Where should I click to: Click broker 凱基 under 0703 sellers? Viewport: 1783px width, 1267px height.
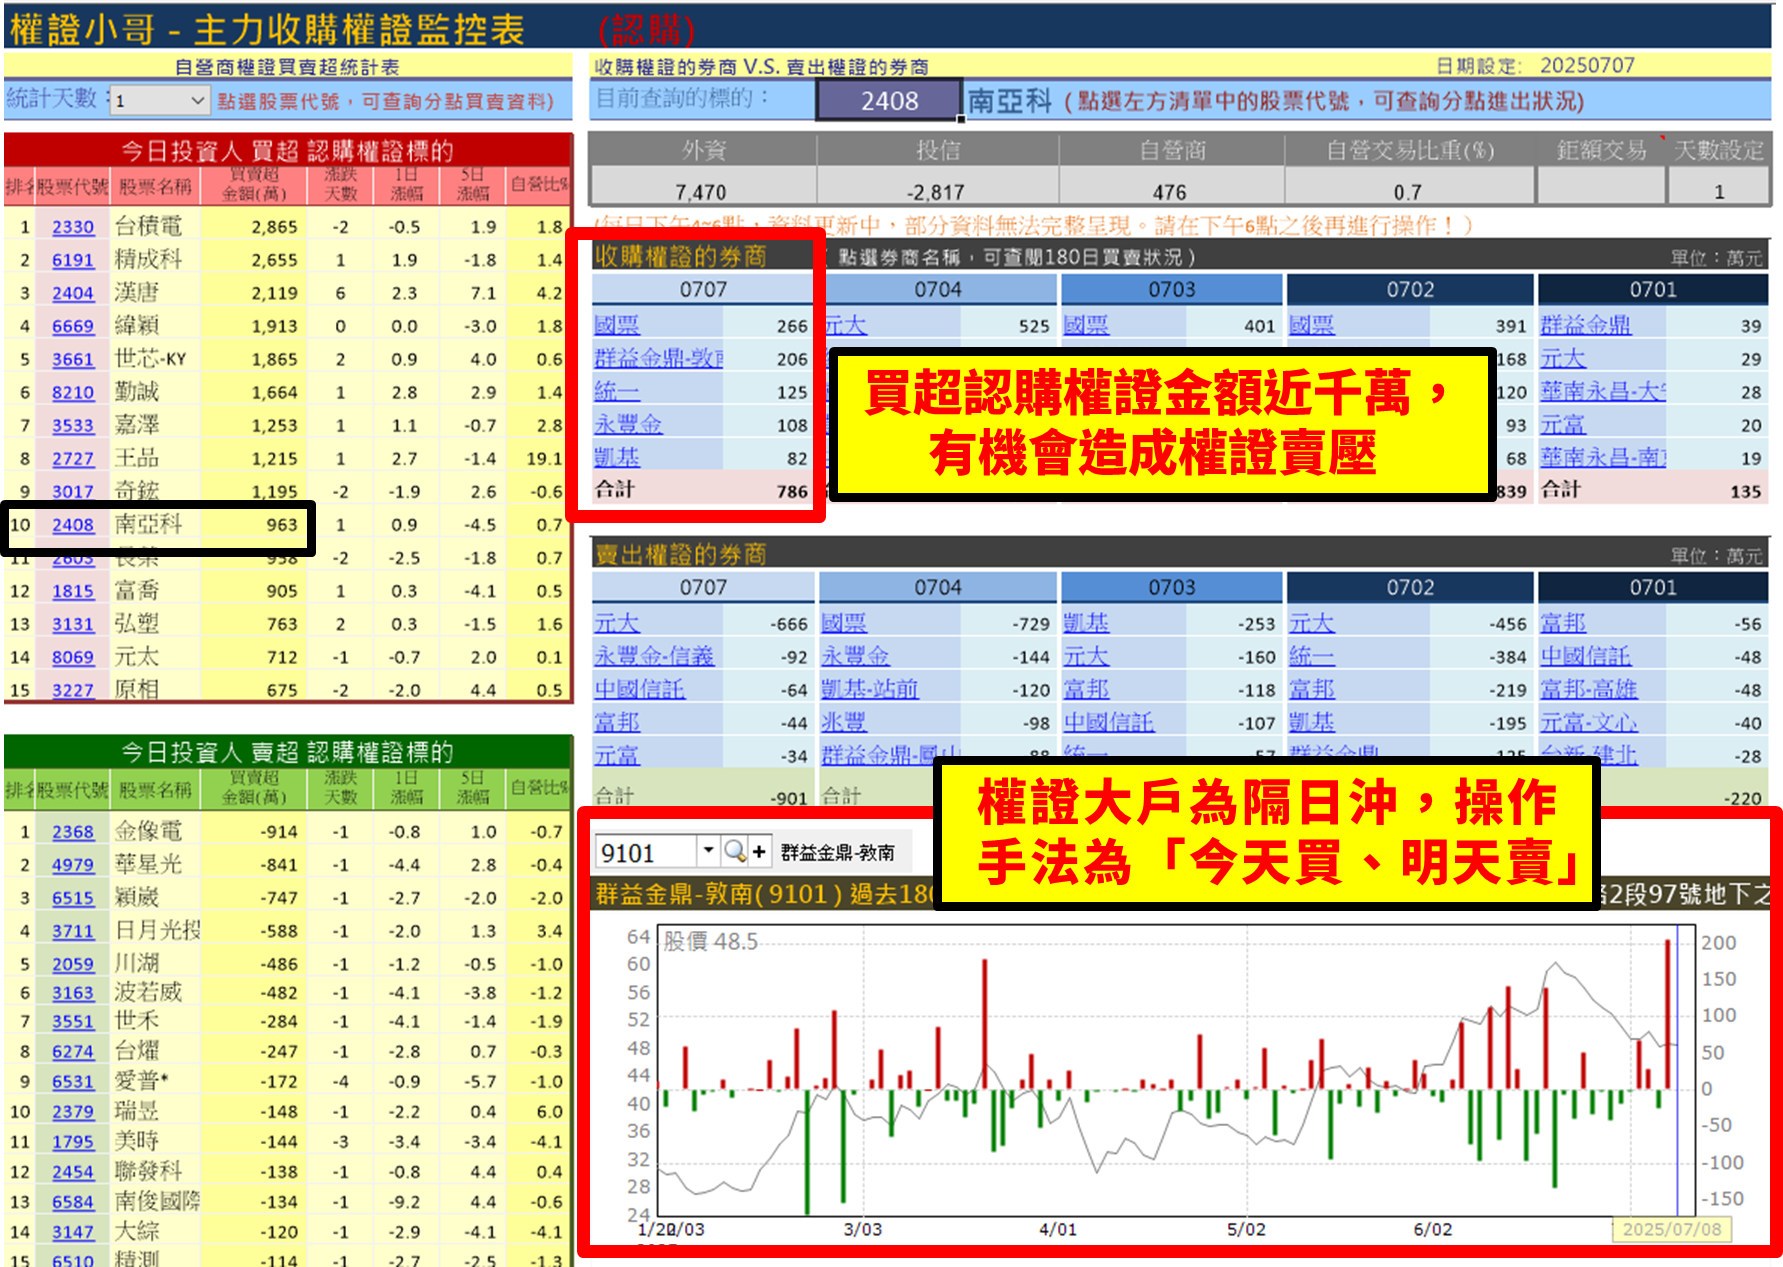pyautogui.click(x=1086, y=623)
